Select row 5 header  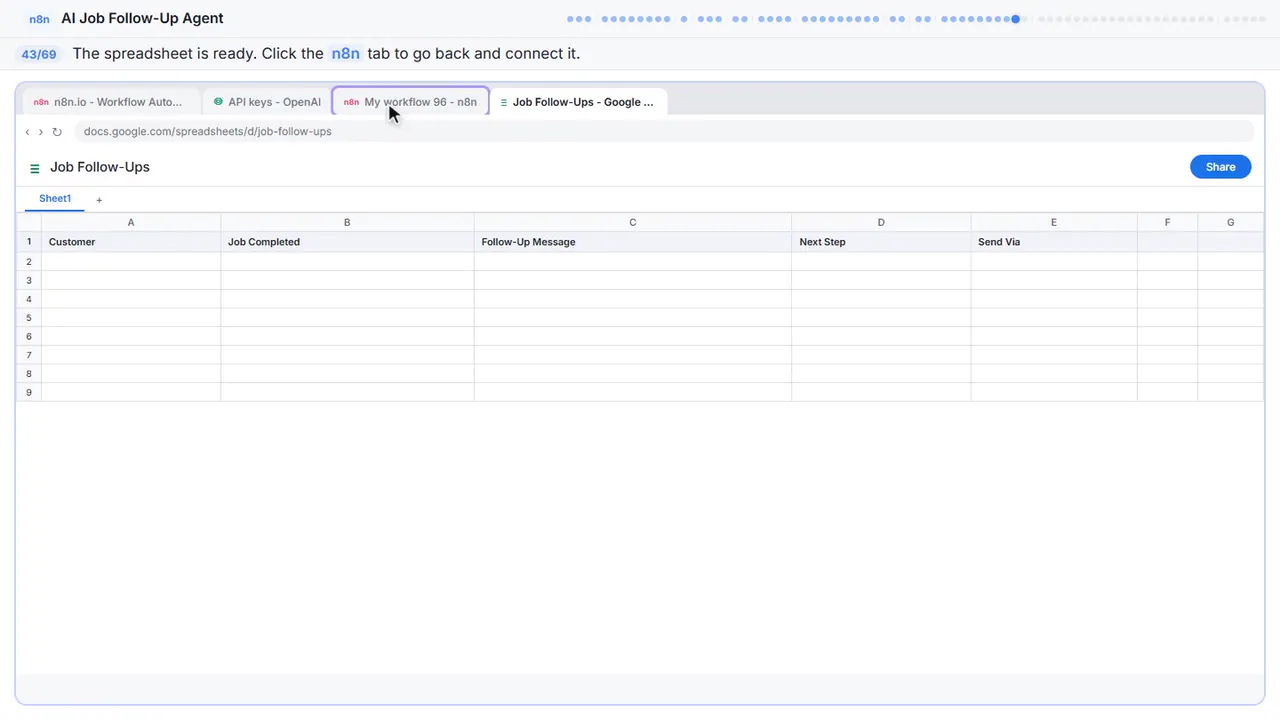tap(29, 317)
